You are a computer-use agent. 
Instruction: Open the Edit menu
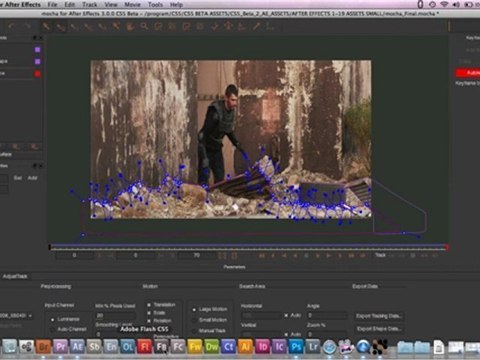point(70,5)
